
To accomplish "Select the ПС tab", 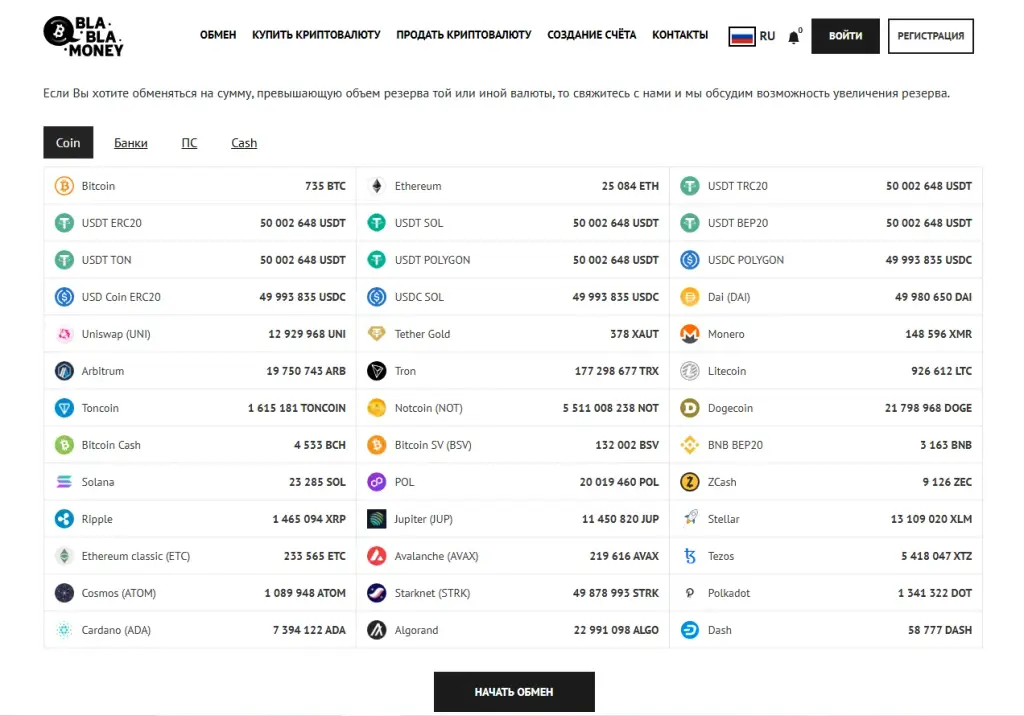I will point(189,143).
